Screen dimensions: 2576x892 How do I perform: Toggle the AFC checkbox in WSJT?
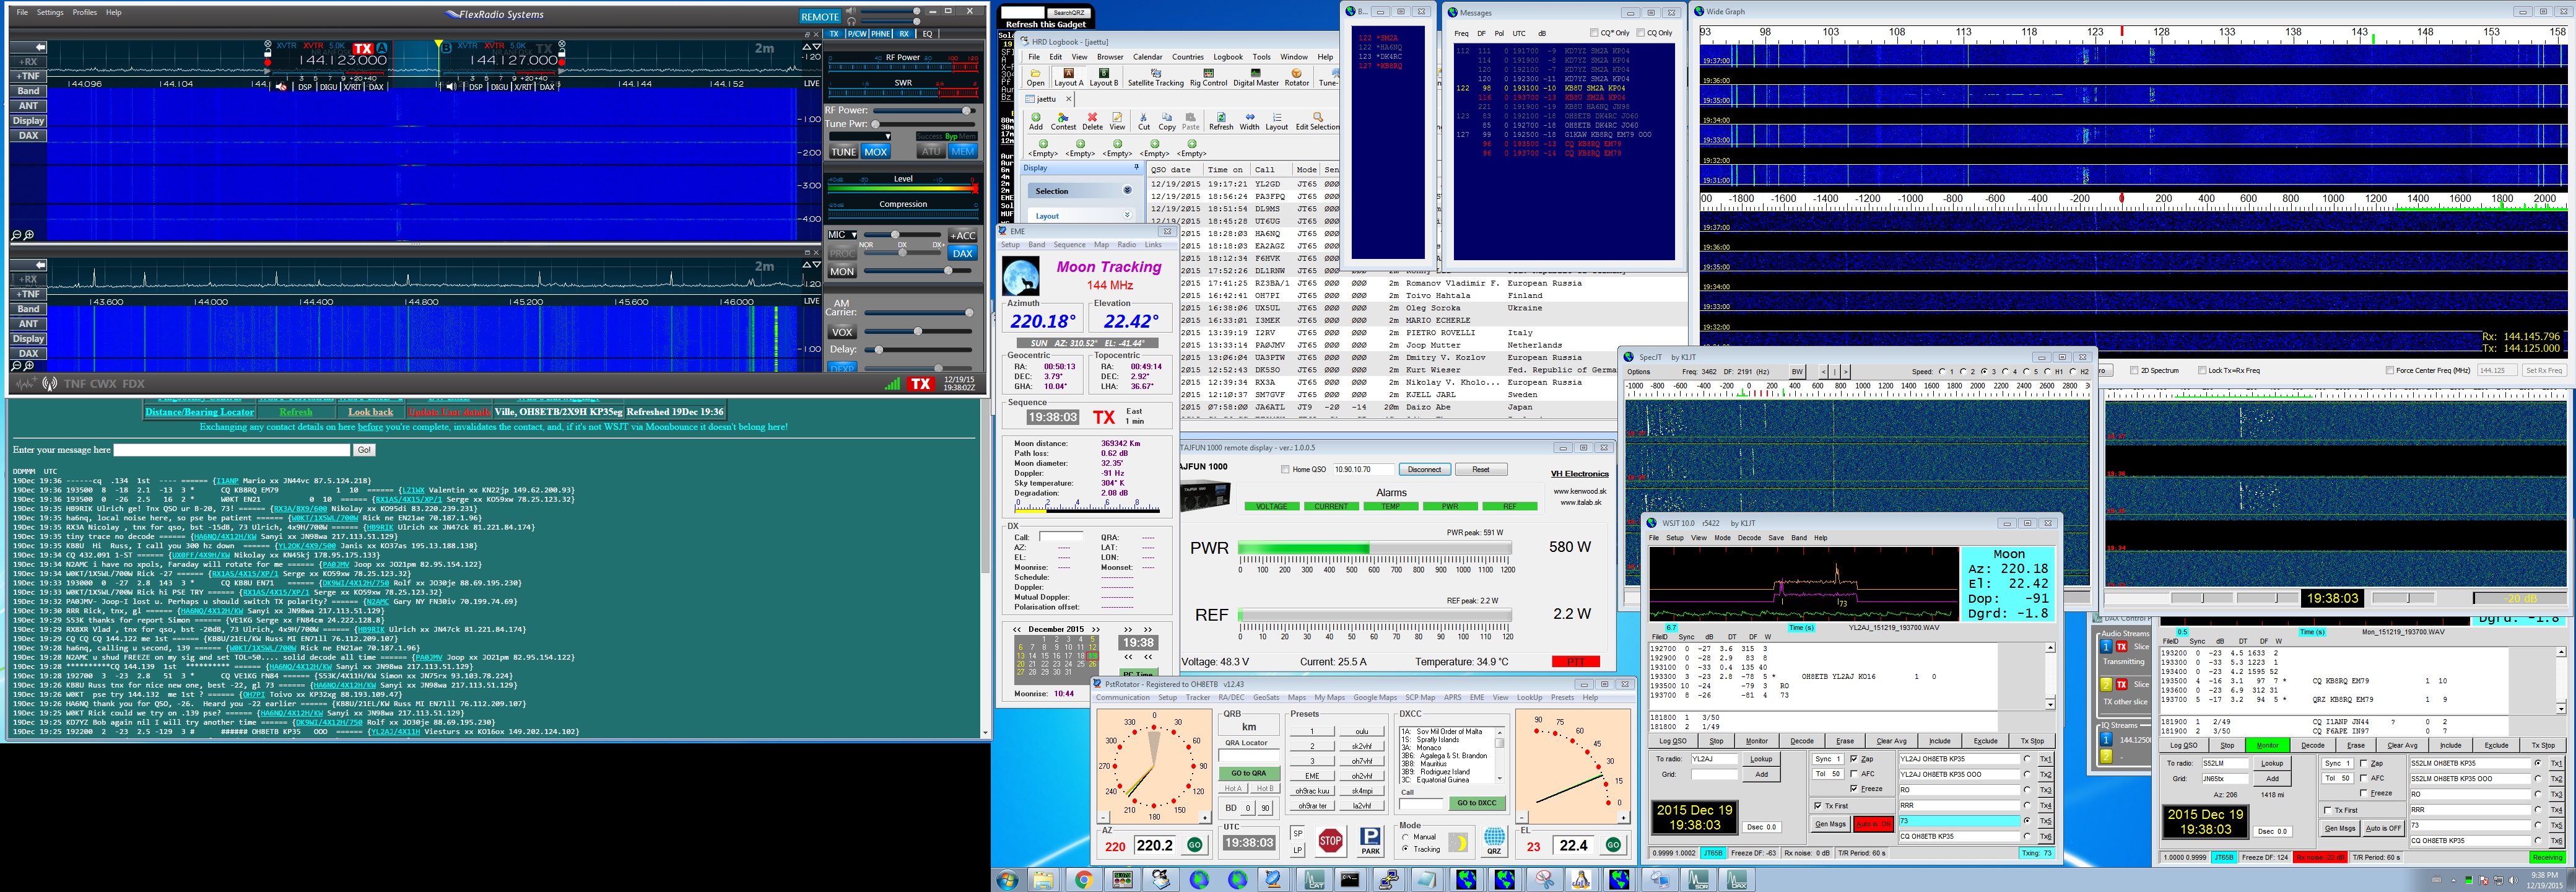tap(1855, 774)
